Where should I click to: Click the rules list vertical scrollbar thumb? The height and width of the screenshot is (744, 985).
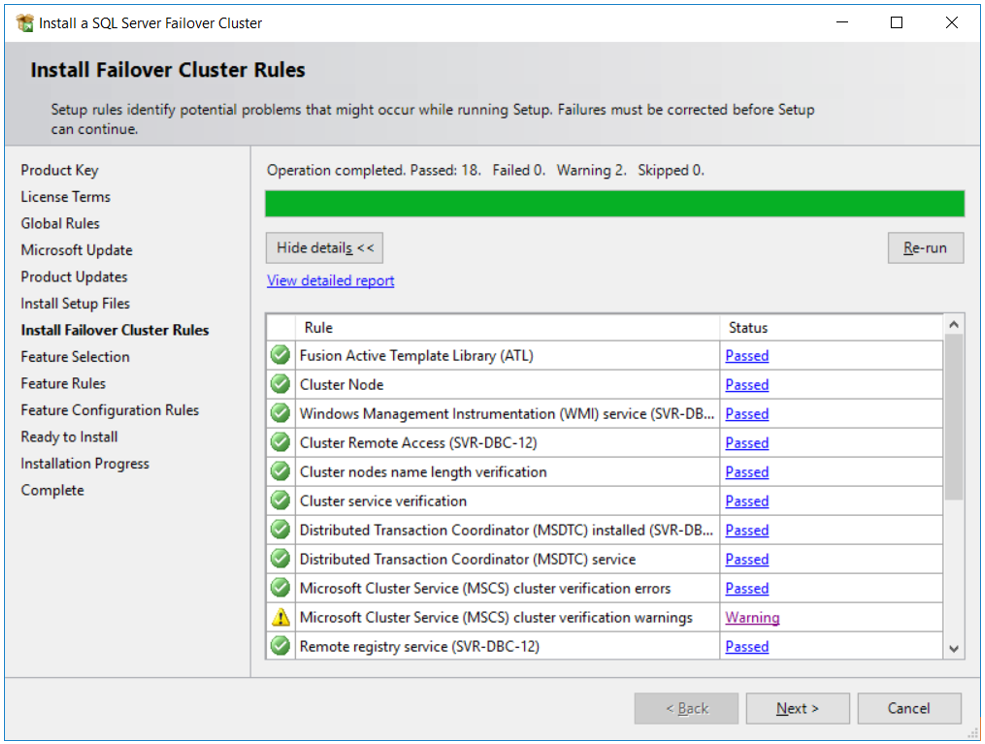point(954,417)
